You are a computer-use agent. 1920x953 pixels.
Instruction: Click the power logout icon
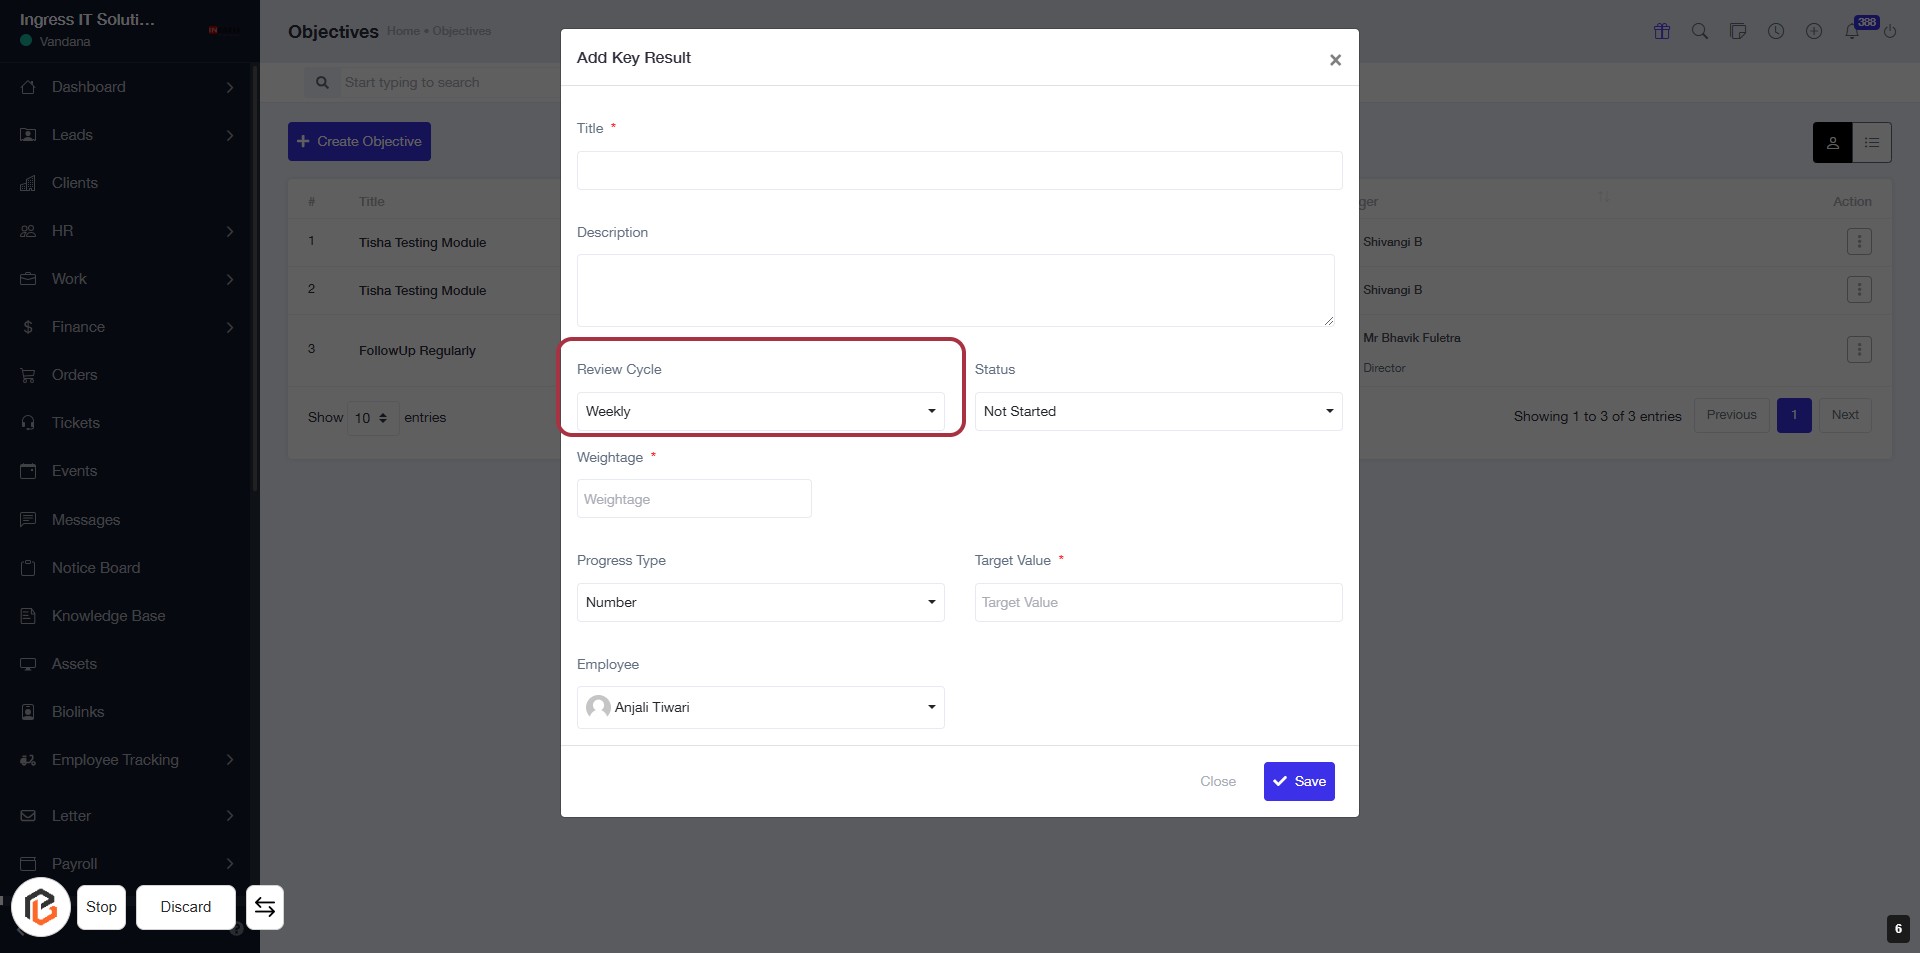click(x=1890, y=31)
